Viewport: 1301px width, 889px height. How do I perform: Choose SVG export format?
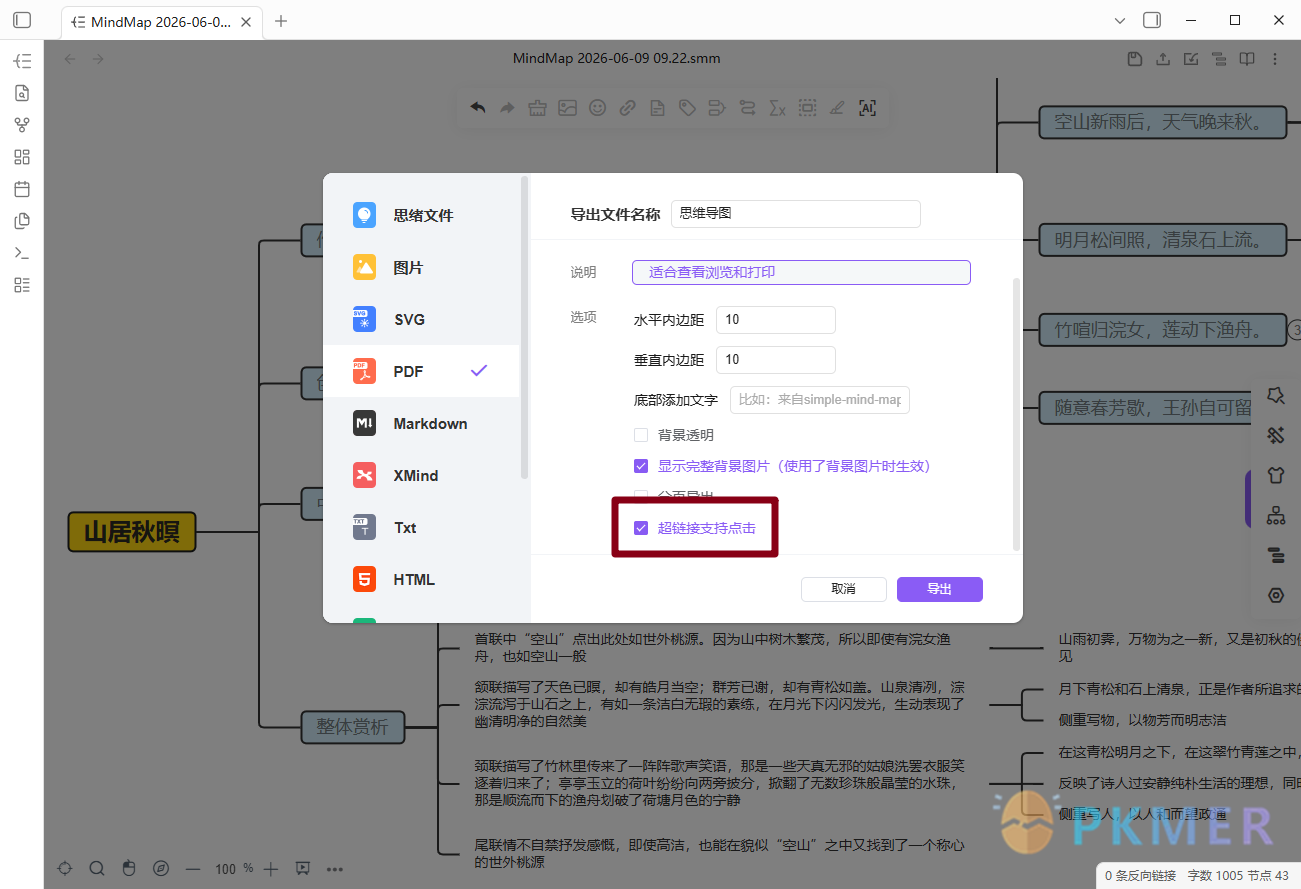[421, 319]
